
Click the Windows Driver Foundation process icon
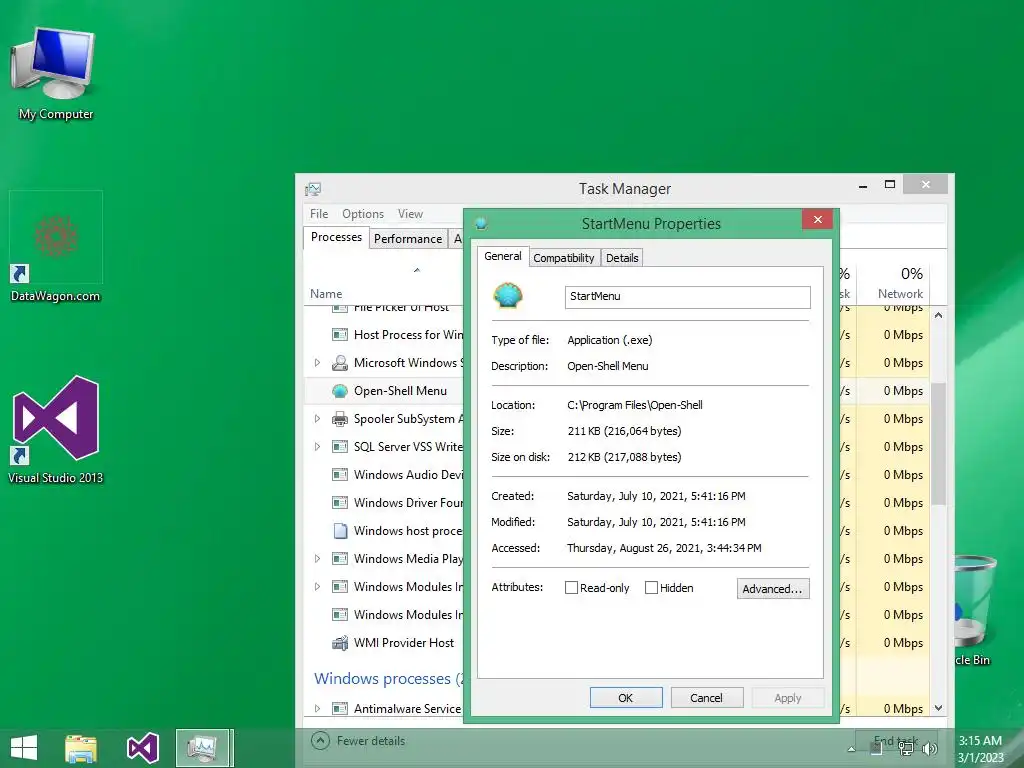(x=340, y=503)
